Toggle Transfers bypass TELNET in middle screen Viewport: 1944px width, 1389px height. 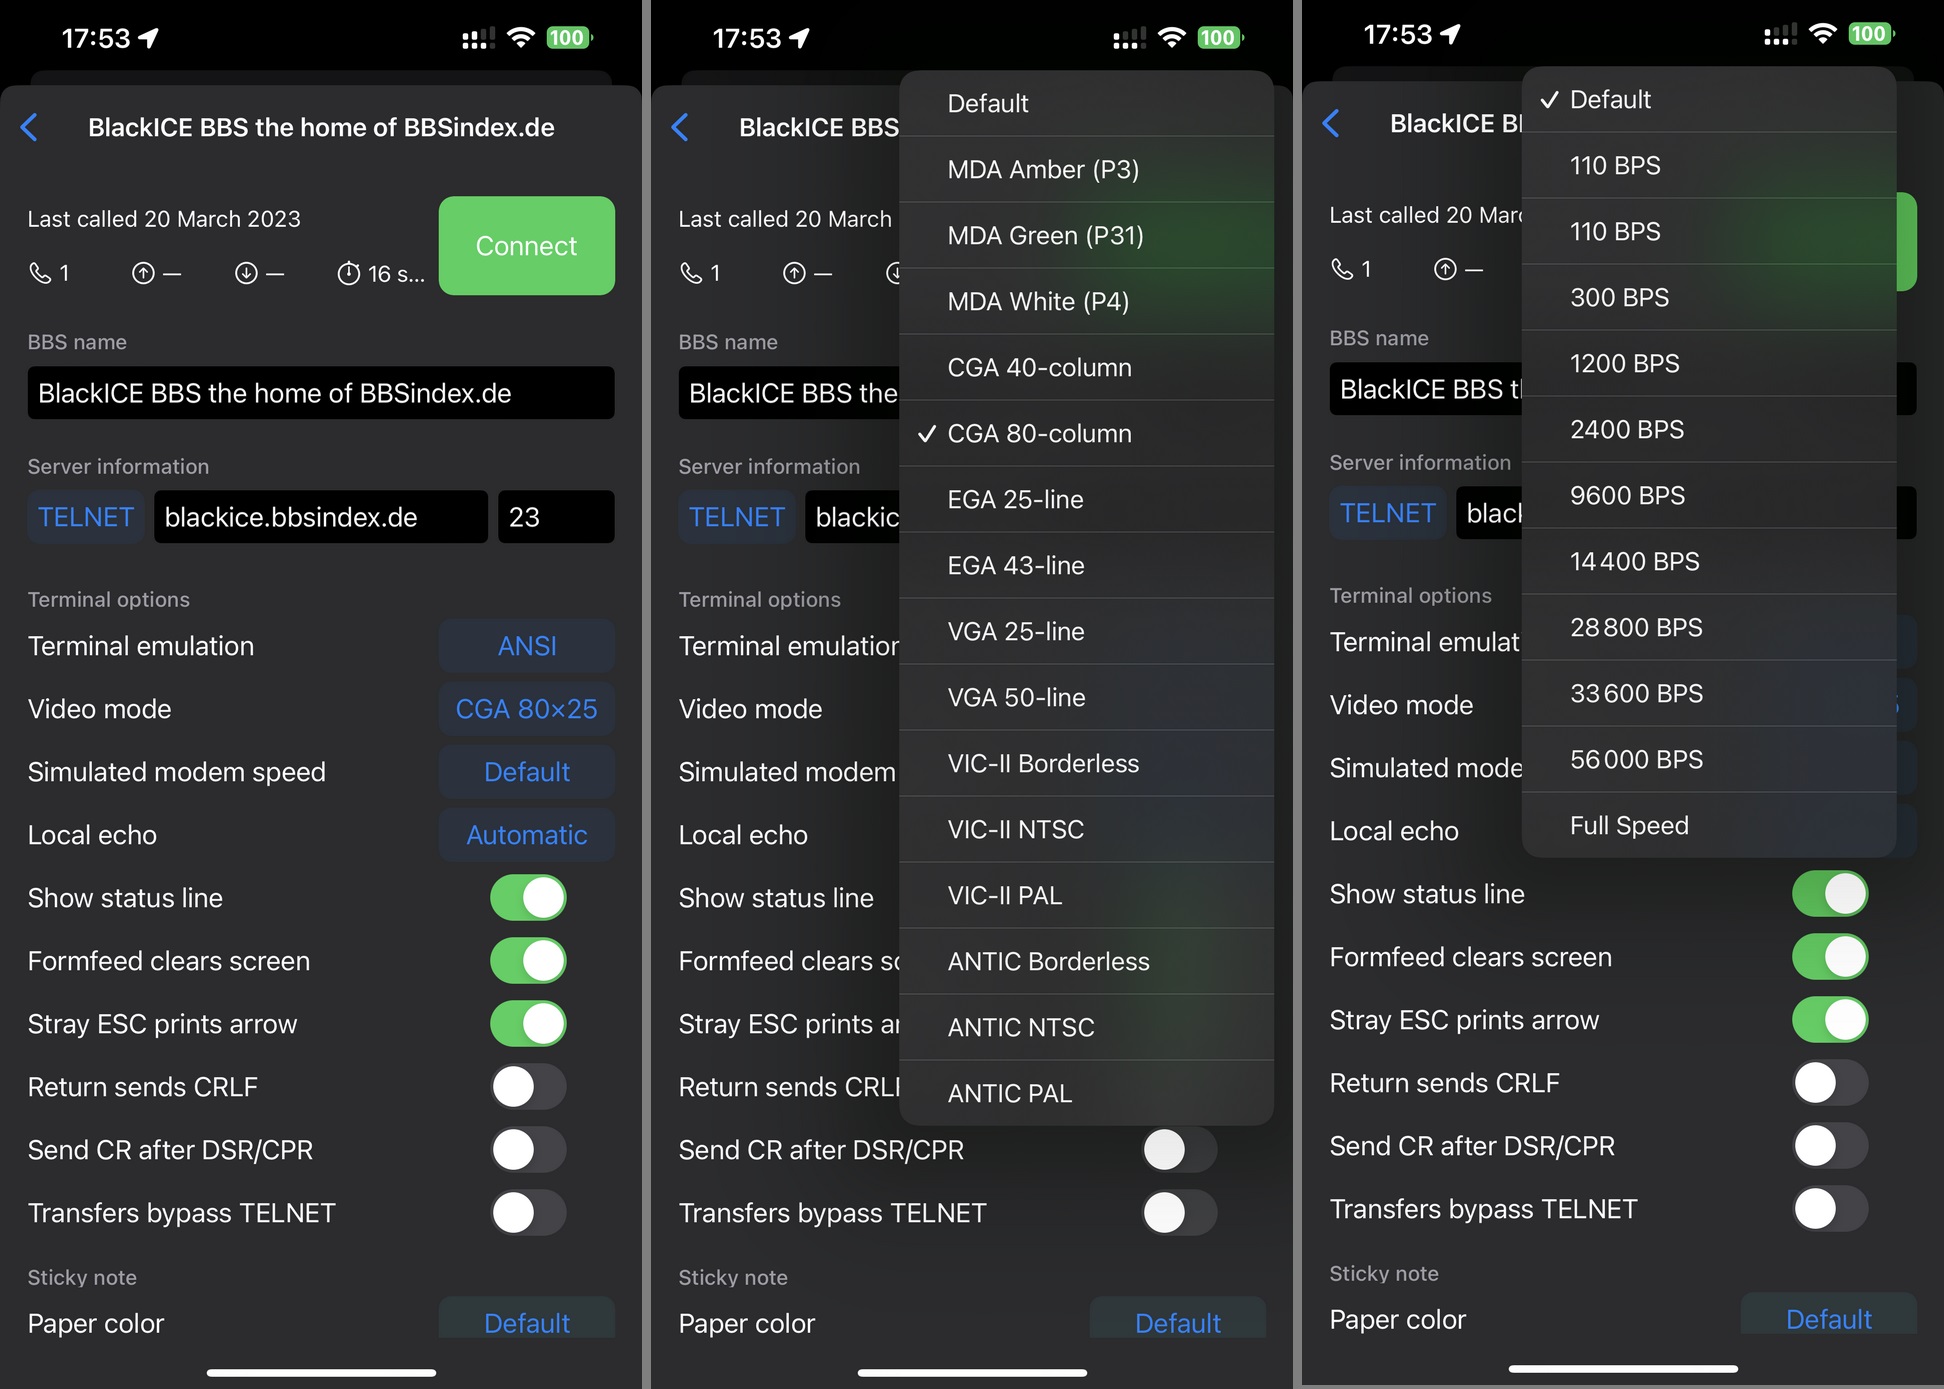pos(1179,1213)
